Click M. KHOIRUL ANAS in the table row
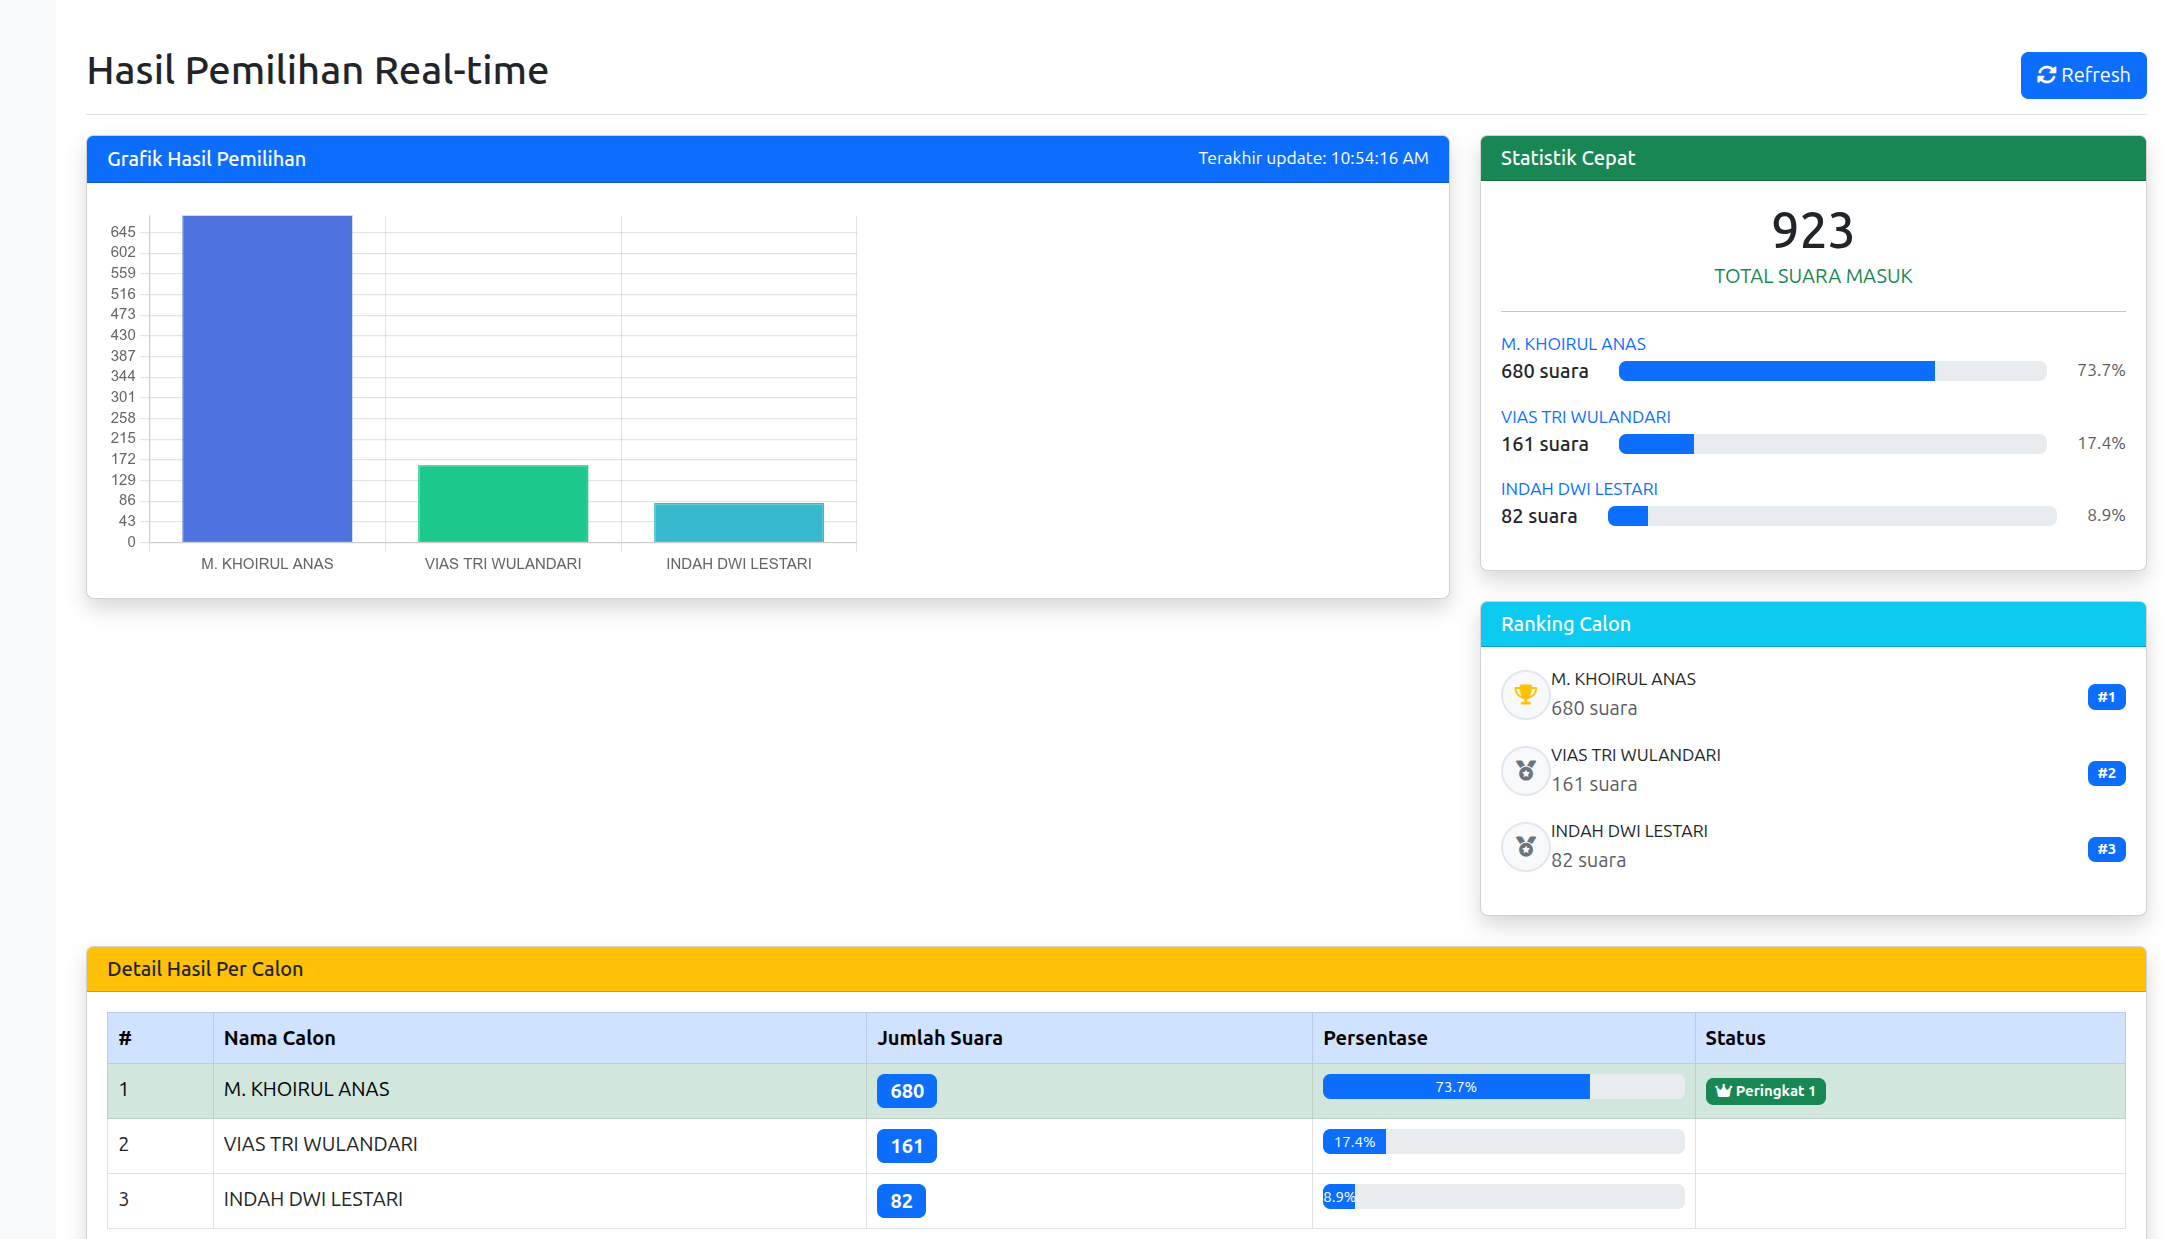Viewport: 2165px width, 1239px height. 307,1089
